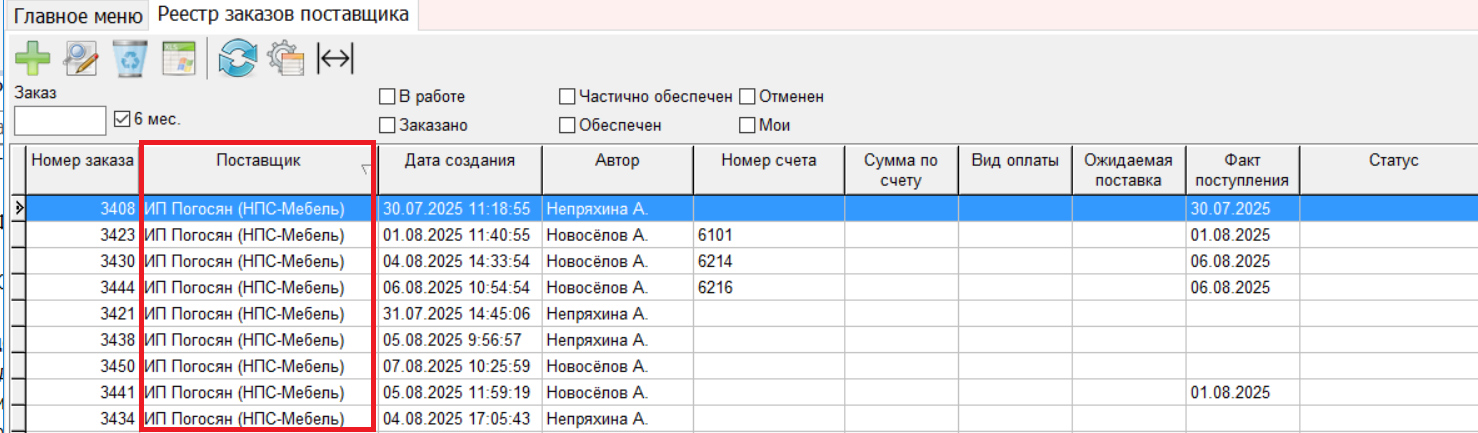The image size is (1478, 433).
Task: Uncheck the "6 мес." checkbox
Action: pyautogui.click(x=122, y=119)
